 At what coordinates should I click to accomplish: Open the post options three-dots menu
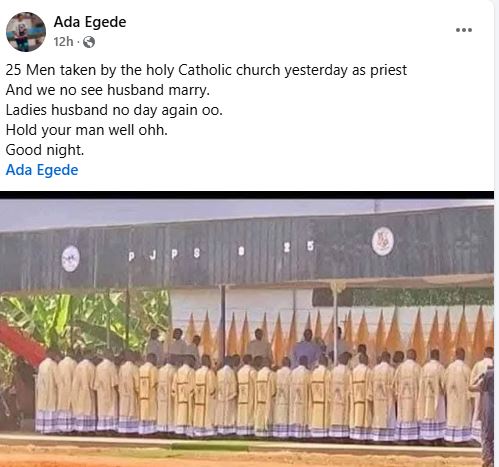464,30
